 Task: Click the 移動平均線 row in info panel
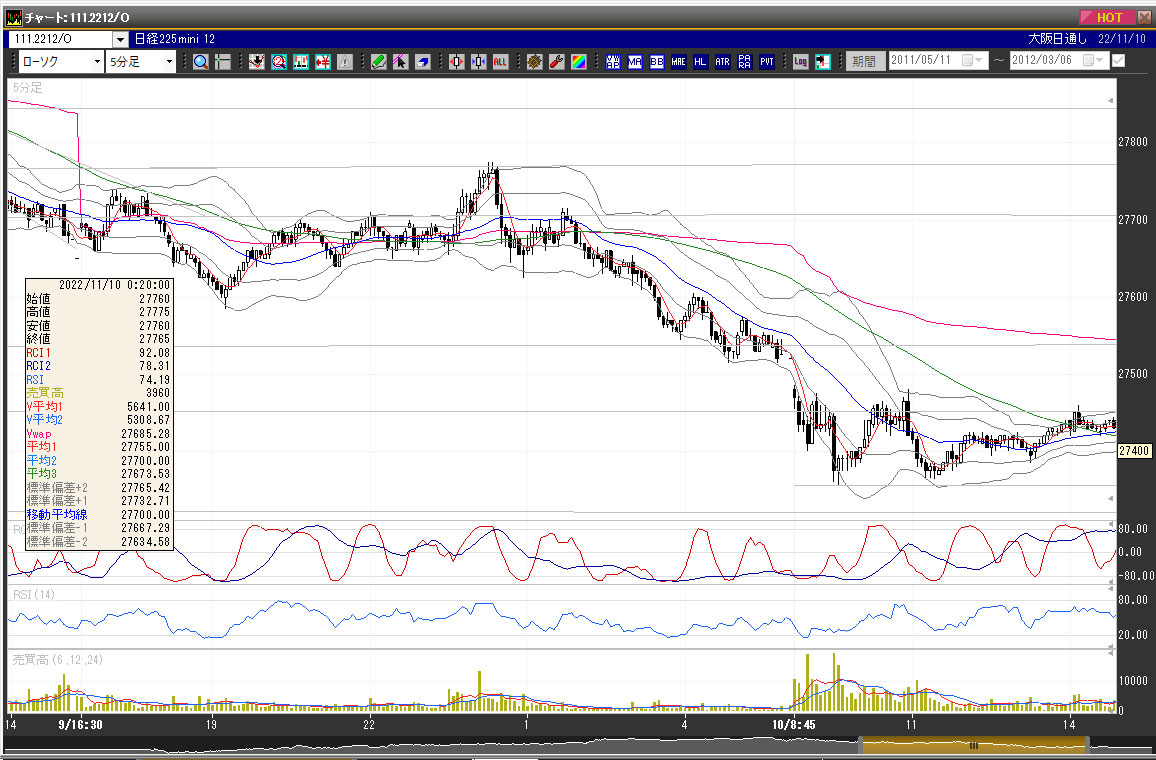click(x=99, y=515)
